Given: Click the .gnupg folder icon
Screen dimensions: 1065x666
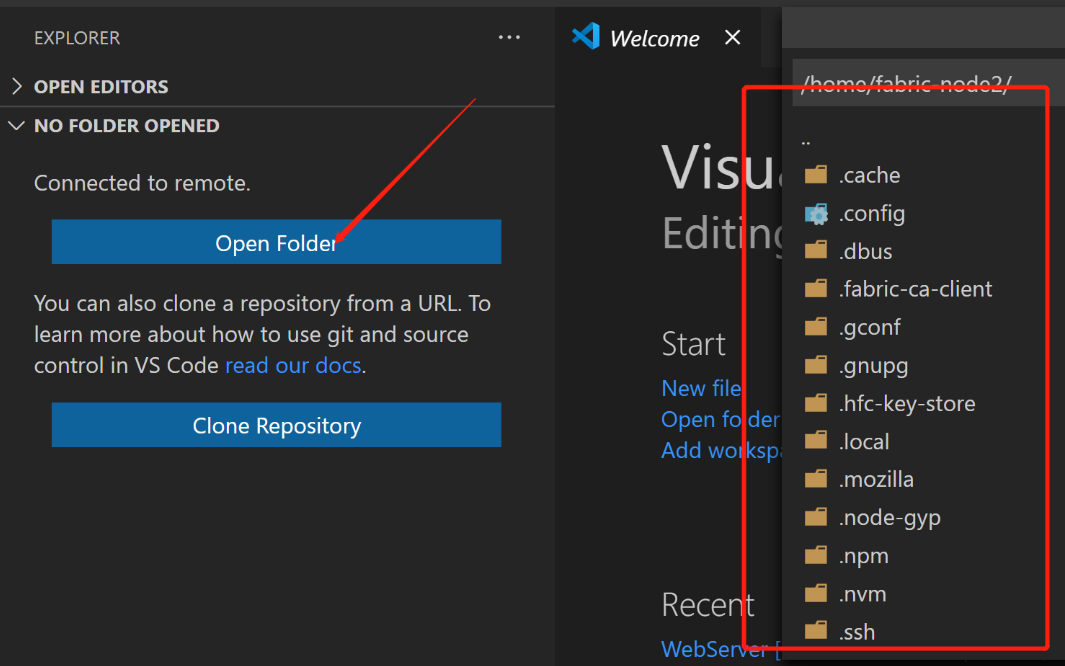Looking at the screenshot, I should coord(816,365).
